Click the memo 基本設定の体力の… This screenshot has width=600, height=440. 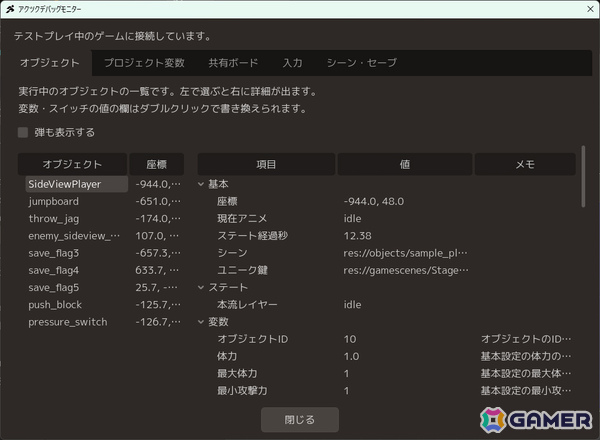(526, 356)
